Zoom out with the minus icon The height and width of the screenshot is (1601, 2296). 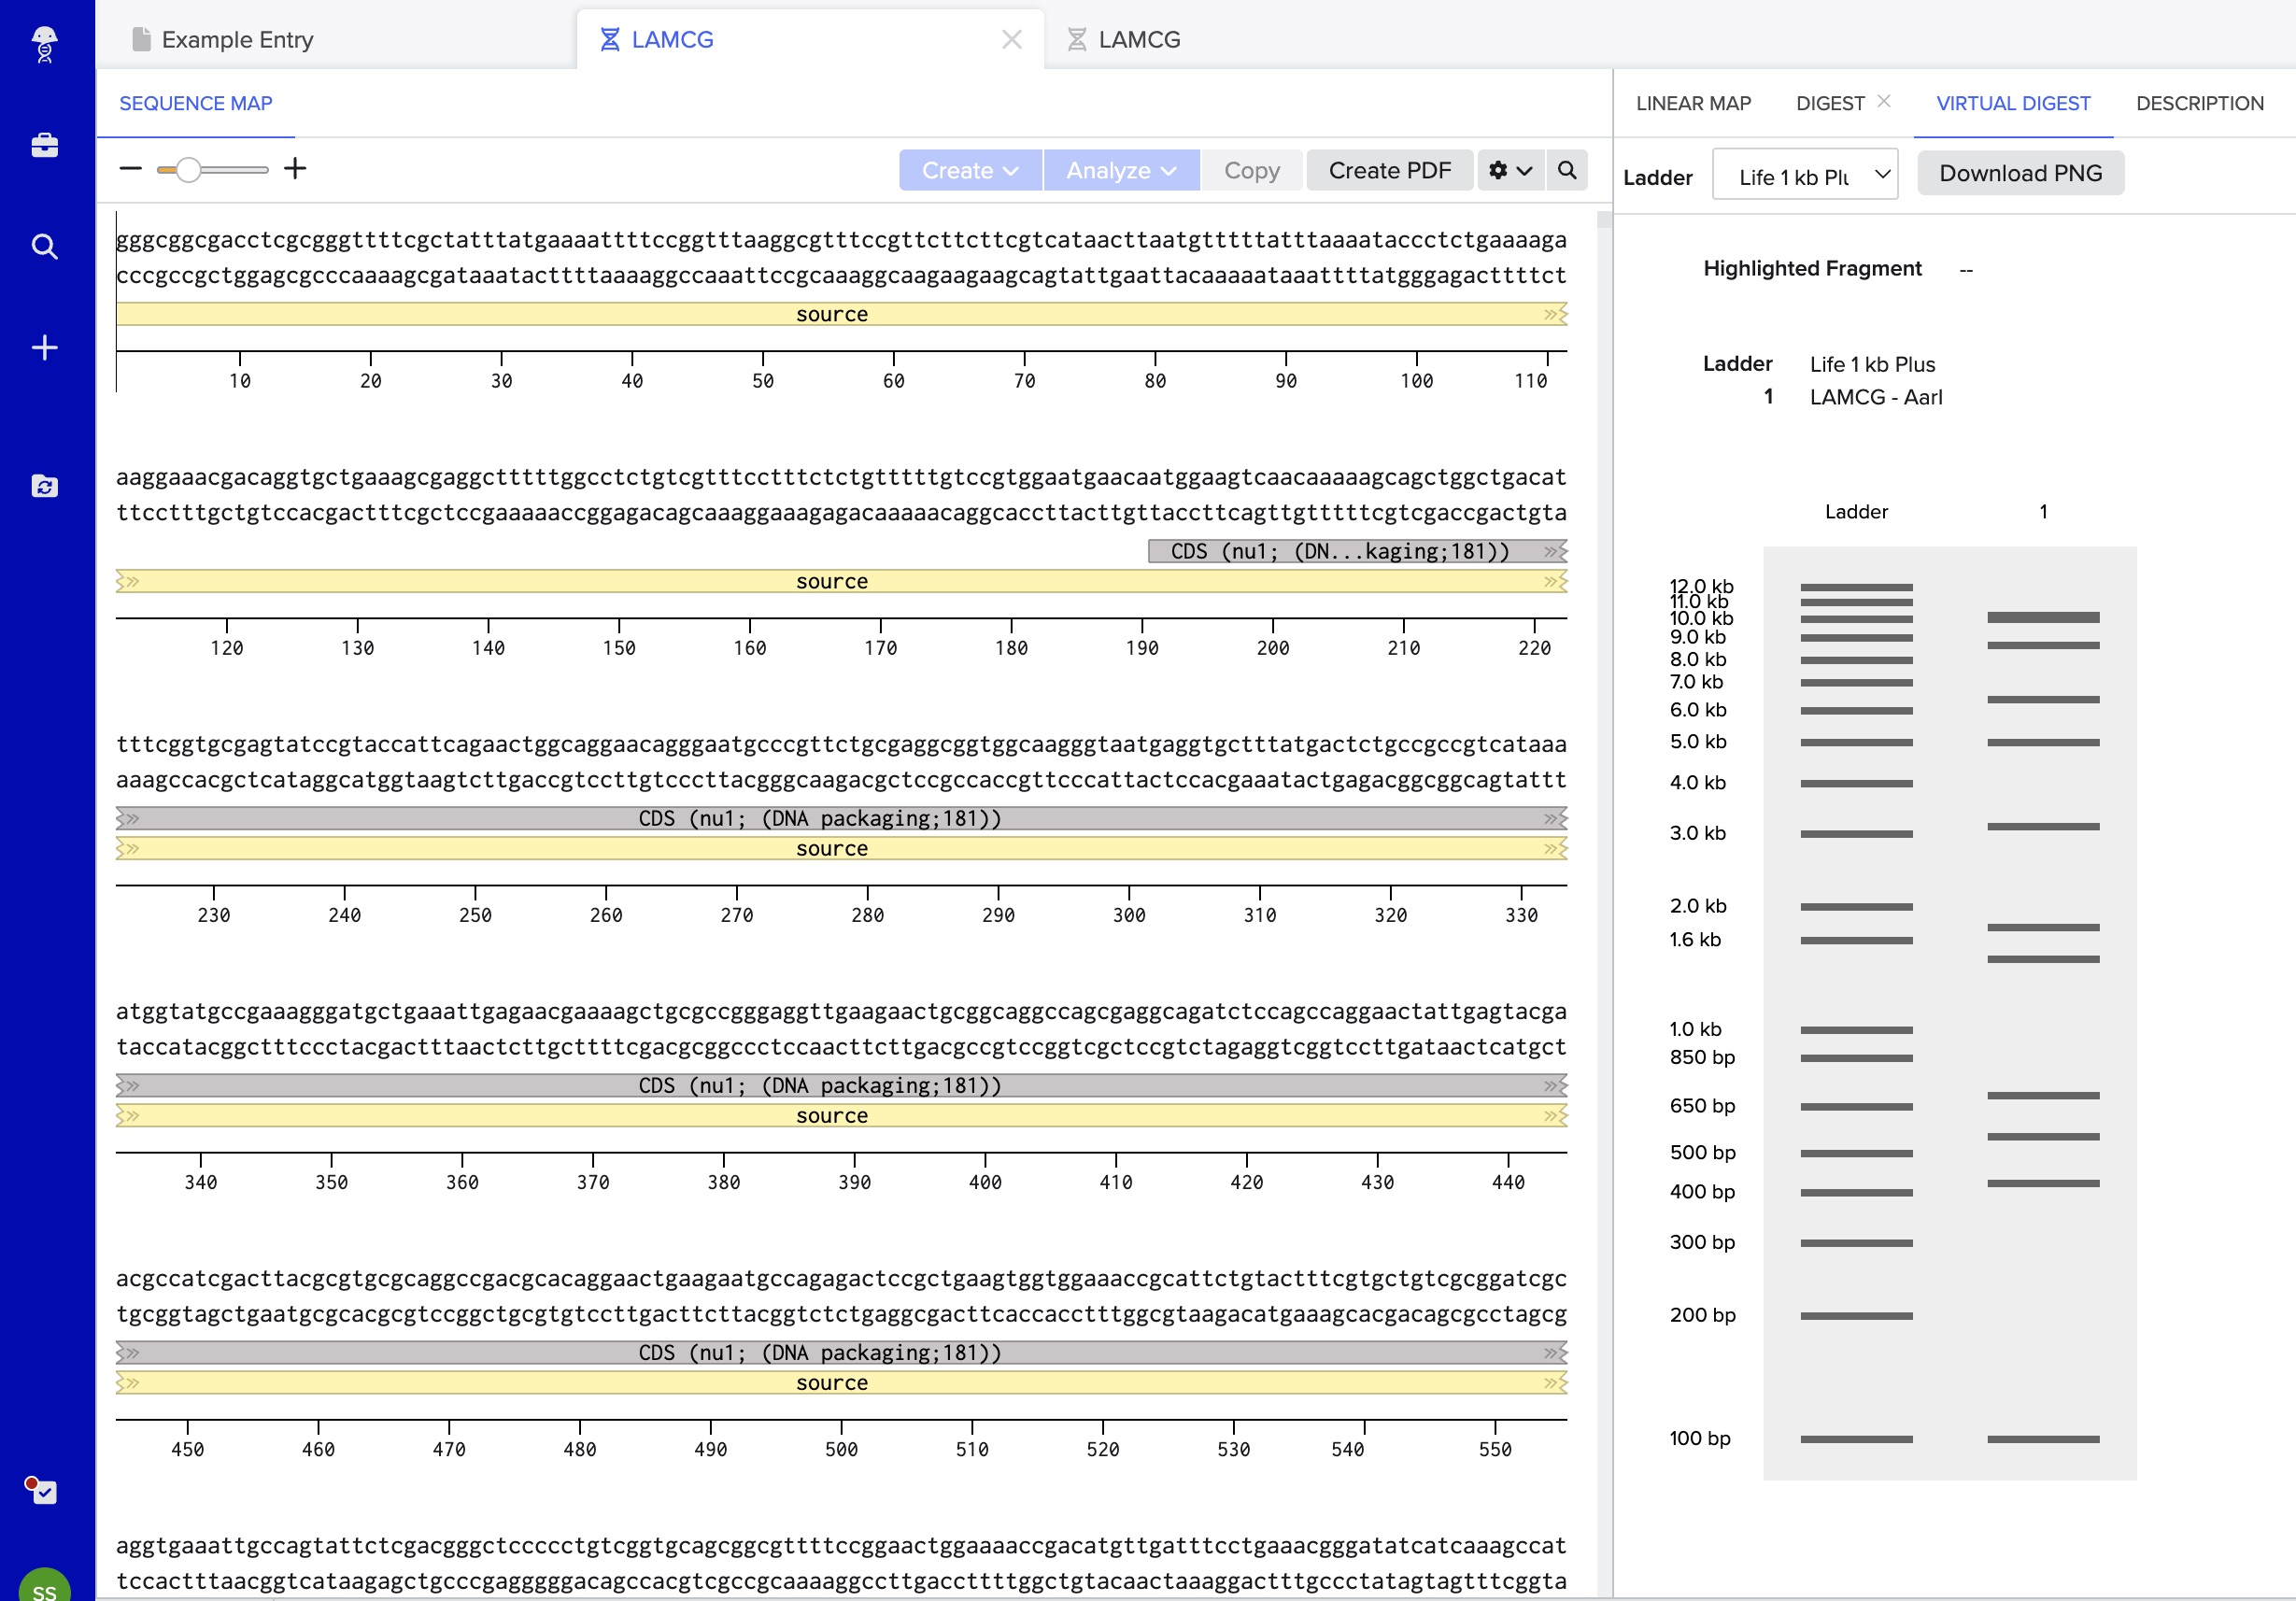point(130,169)
